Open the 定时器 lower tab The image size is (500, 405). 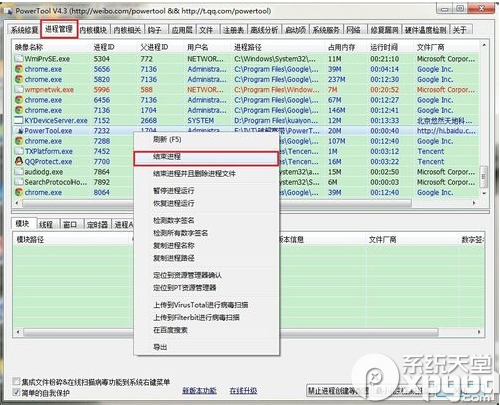[x=97, y=224]
